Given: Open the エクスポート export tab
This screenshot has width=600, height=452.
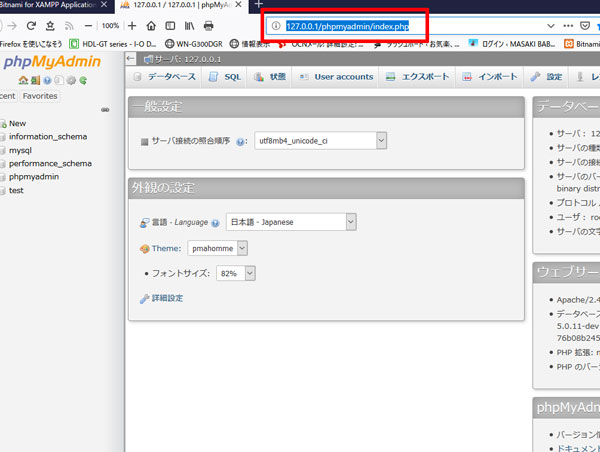Looking at the screenshot, I should pyautogui.click(x=417, y=77).
